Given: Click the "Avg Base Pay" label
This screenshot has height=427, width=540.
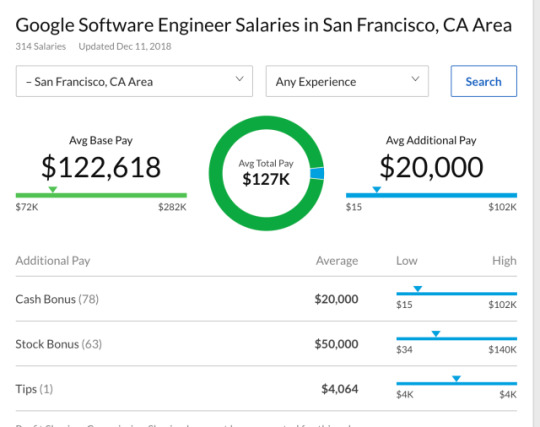Looking at the screenshot, I should 101,140.
